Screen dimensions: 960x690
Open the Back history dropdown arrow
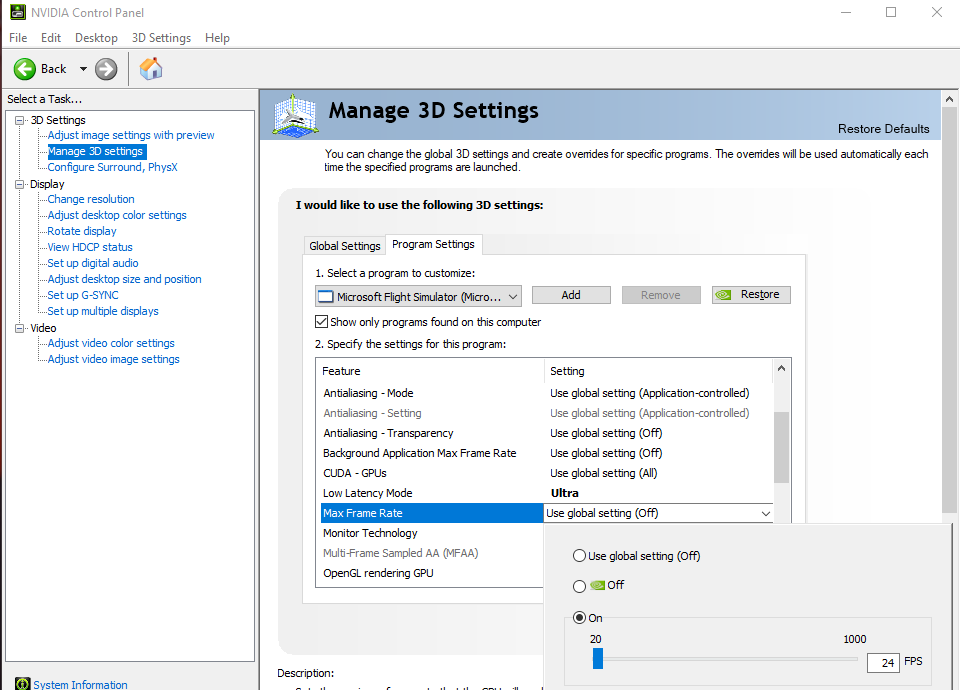pyautogui.click(x=83, y=69)
